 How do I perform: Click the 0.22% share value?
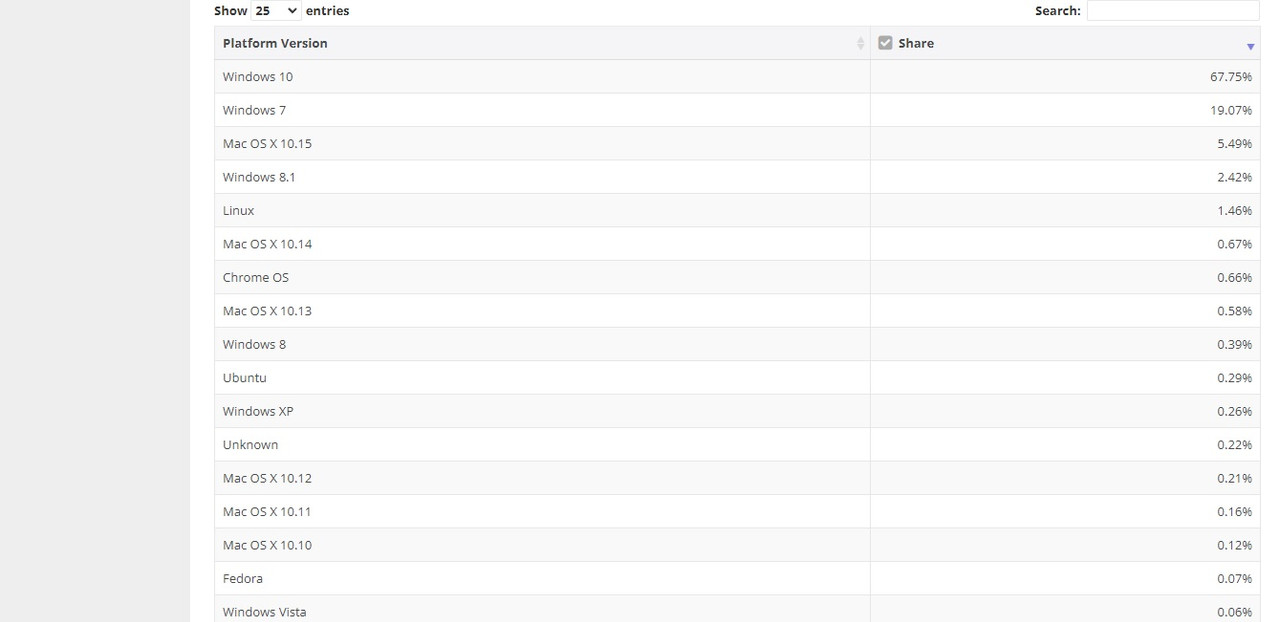pyautogui.click(x=1235, y=445)
